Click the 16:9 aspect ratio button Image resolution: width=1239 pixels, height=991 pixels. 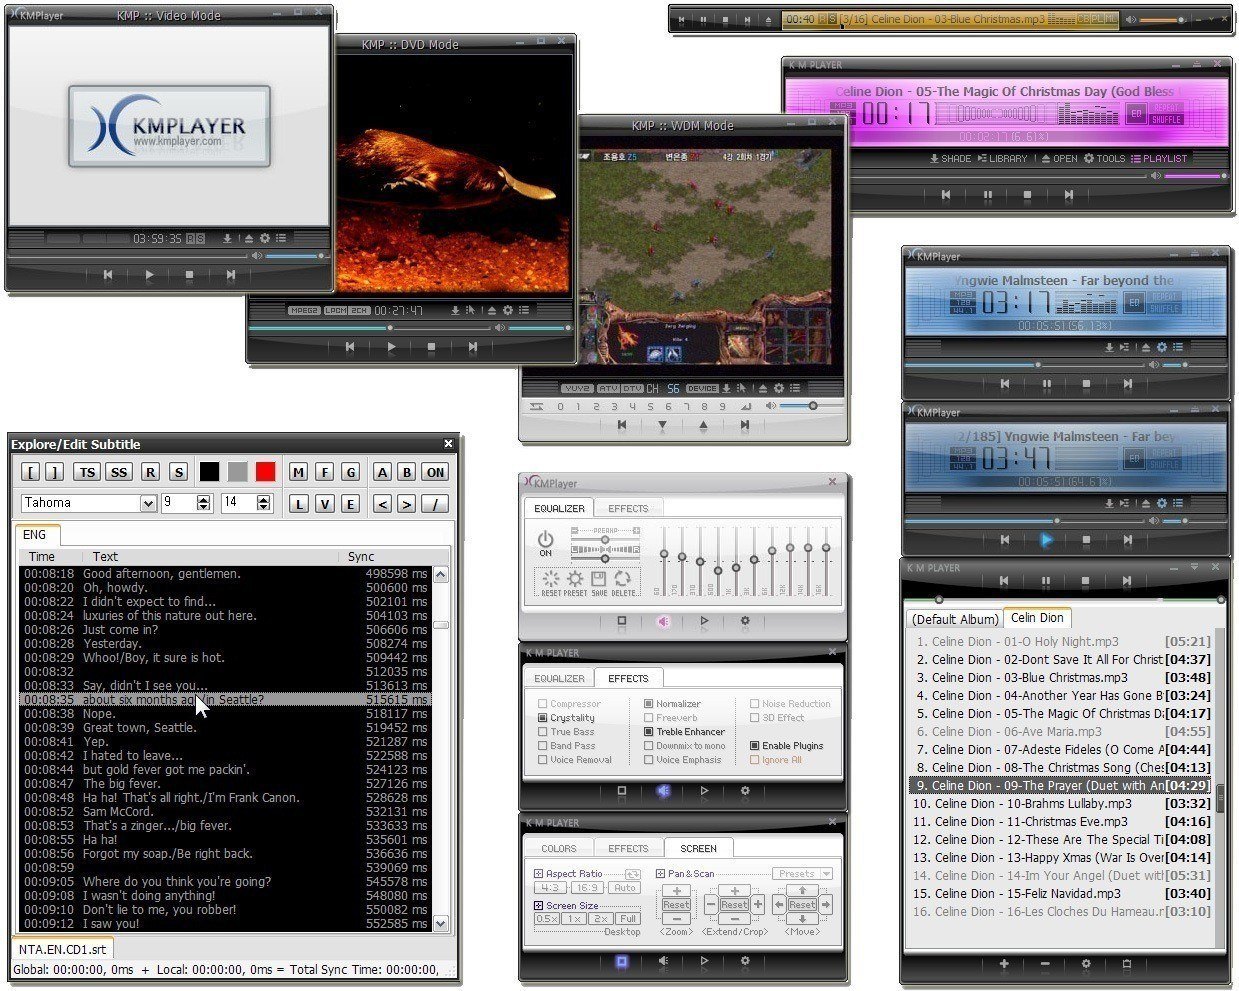(x=587, y=888)
